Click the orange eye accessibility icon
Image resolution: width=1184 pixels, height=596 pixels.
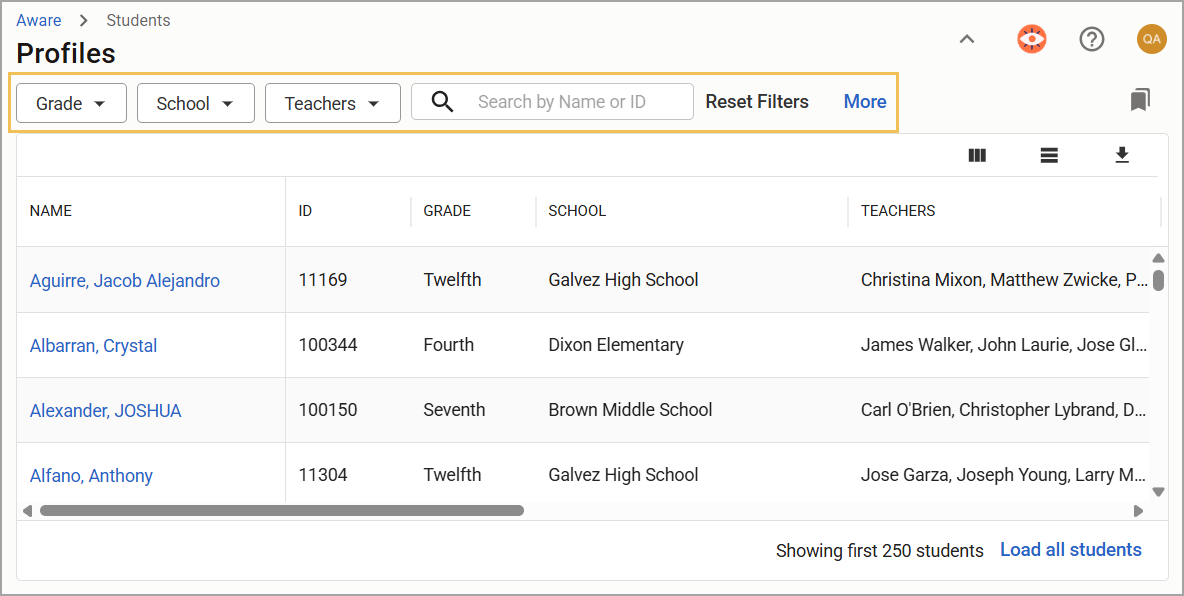point(1031,39)
